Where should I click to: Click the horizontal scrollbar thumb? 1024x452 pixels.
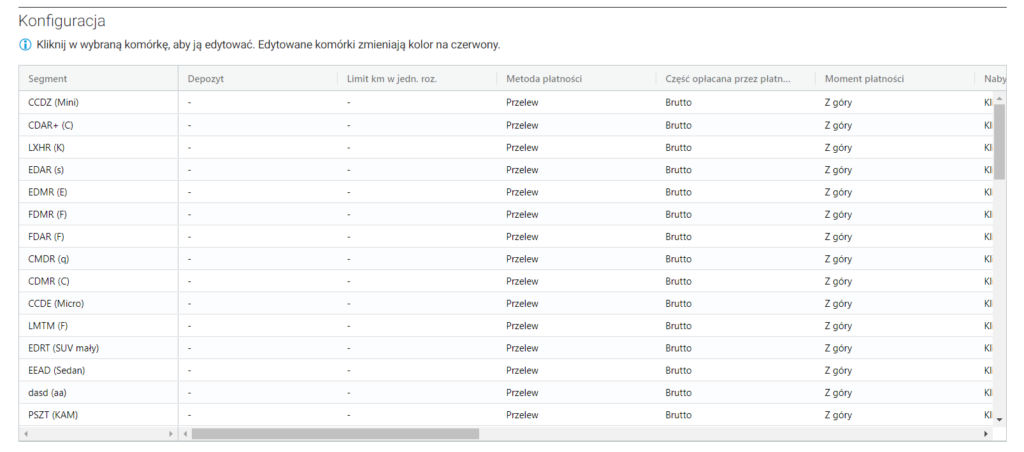tap(335, 434)
